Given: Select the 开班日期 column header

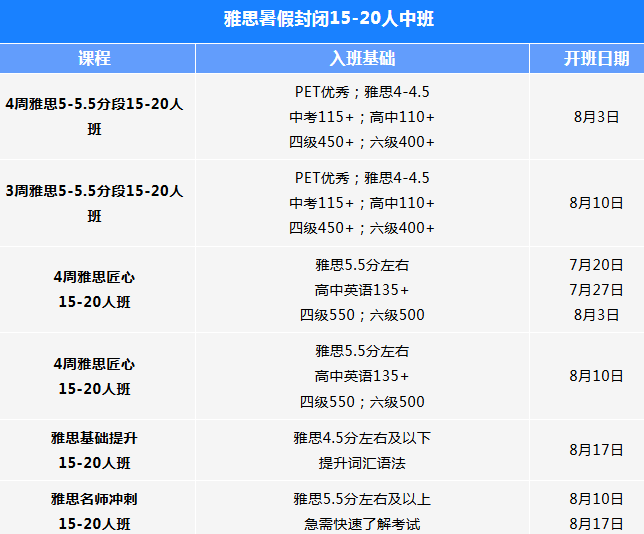Looking at the screenshot, I should [x=596, y=58].
